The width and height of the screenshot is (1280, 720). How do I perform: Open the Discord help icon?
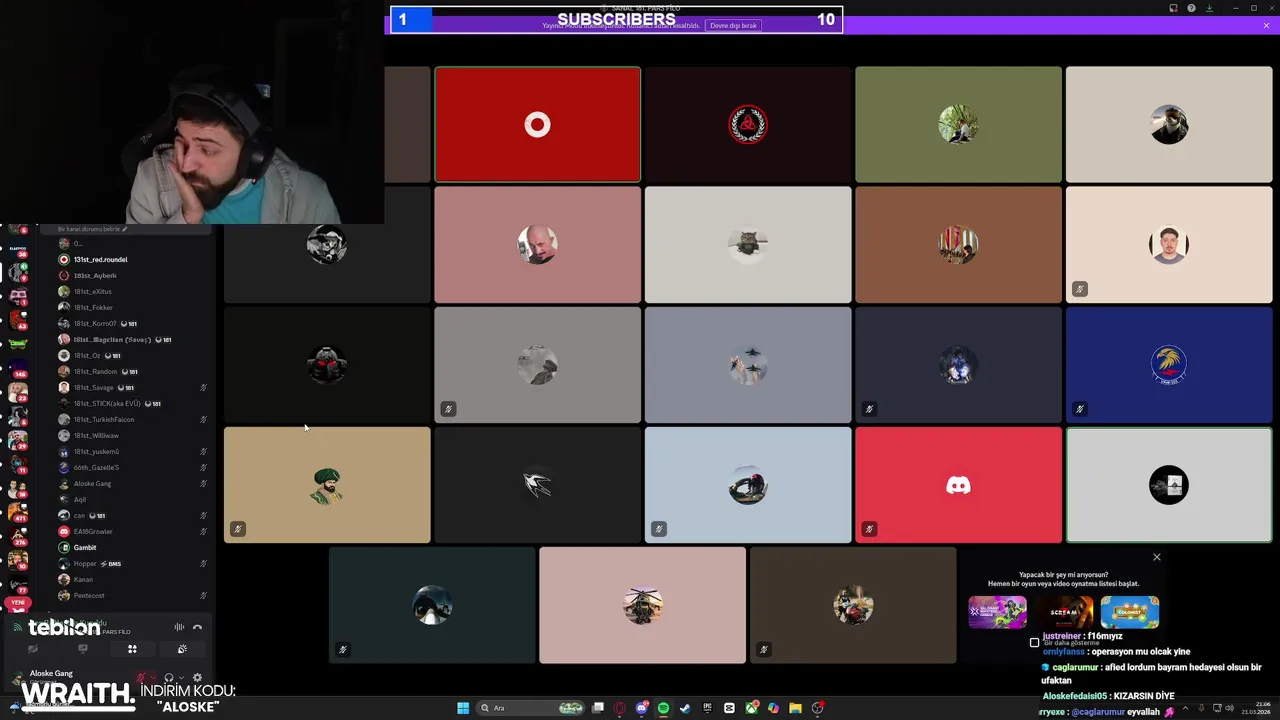tap(1191, 8)
